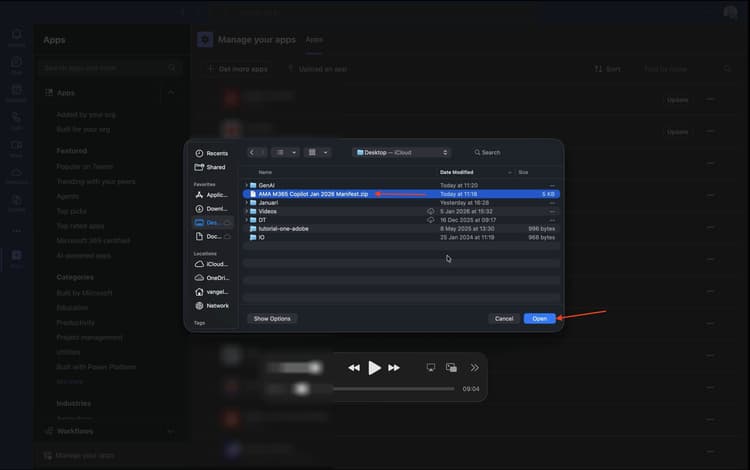Collapse the Workflows section chevron in Teams

point(171,431)
